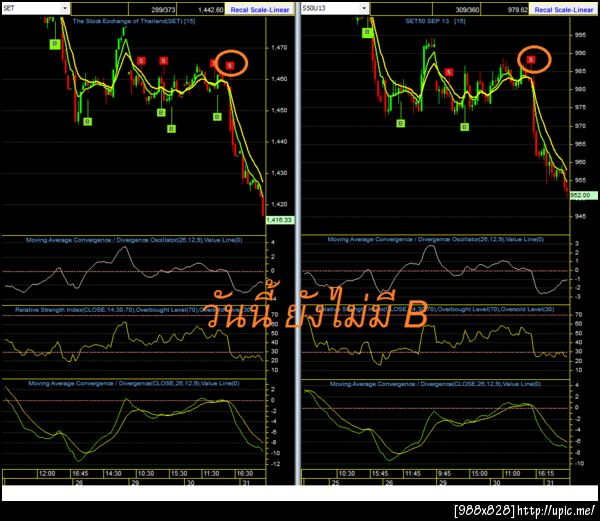Click the MACD Oscillator title in the SET50 panel
This screenshot has height=521, width=600.
coord(435,239)
